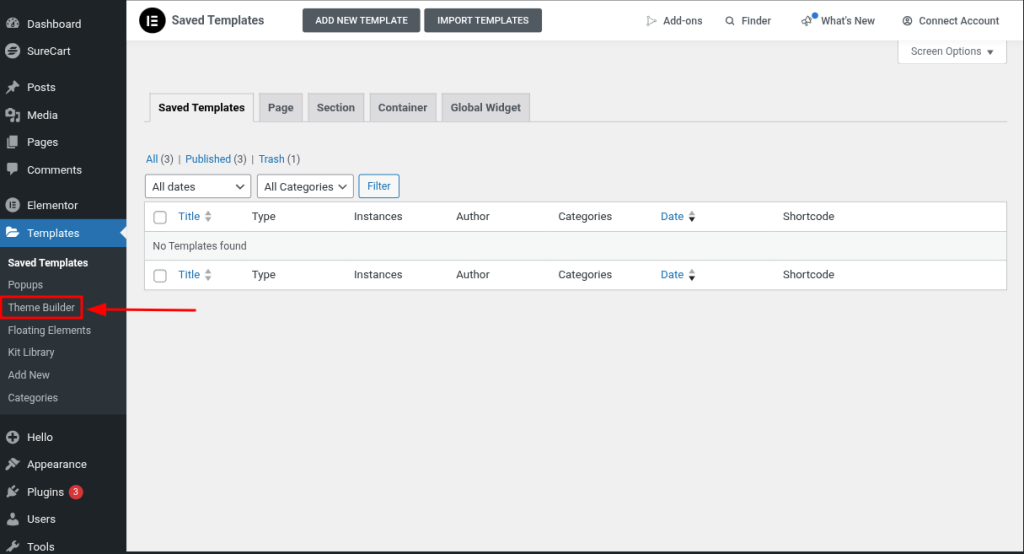Click the Plugins icon in sidebar
The image size is (1024, 554).
click(x=13, y=492)
